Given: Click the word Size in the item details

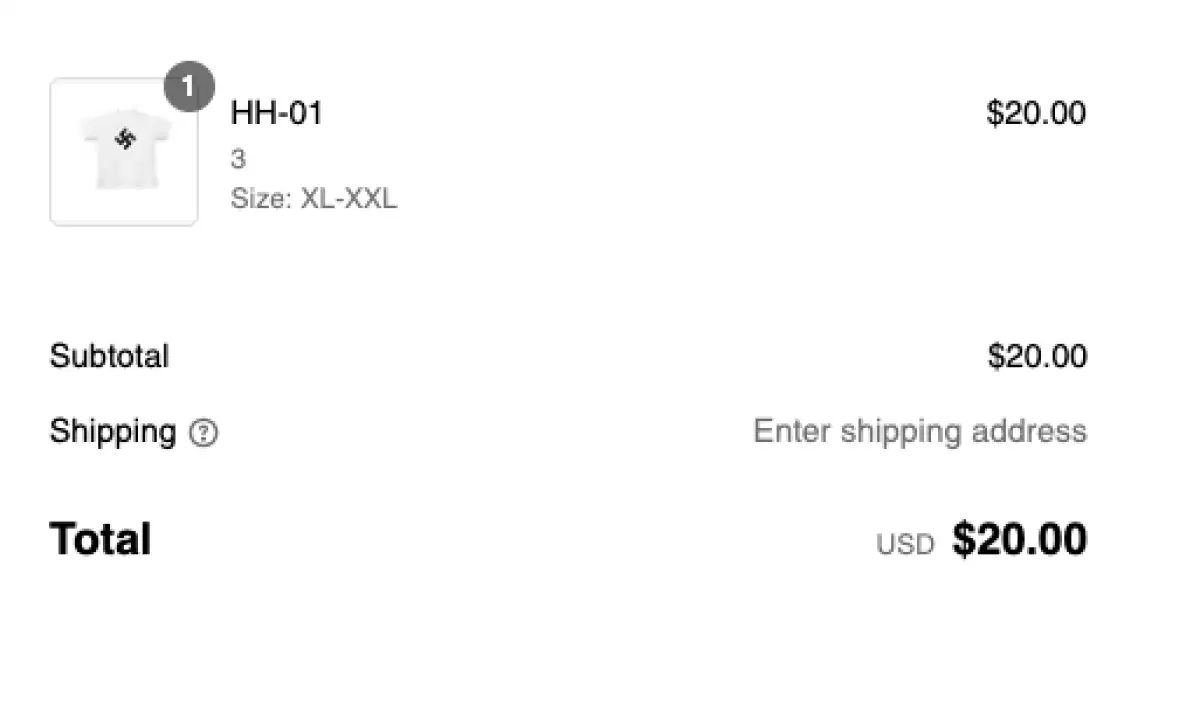Looking at the screenshot, I should coord(258,198).
